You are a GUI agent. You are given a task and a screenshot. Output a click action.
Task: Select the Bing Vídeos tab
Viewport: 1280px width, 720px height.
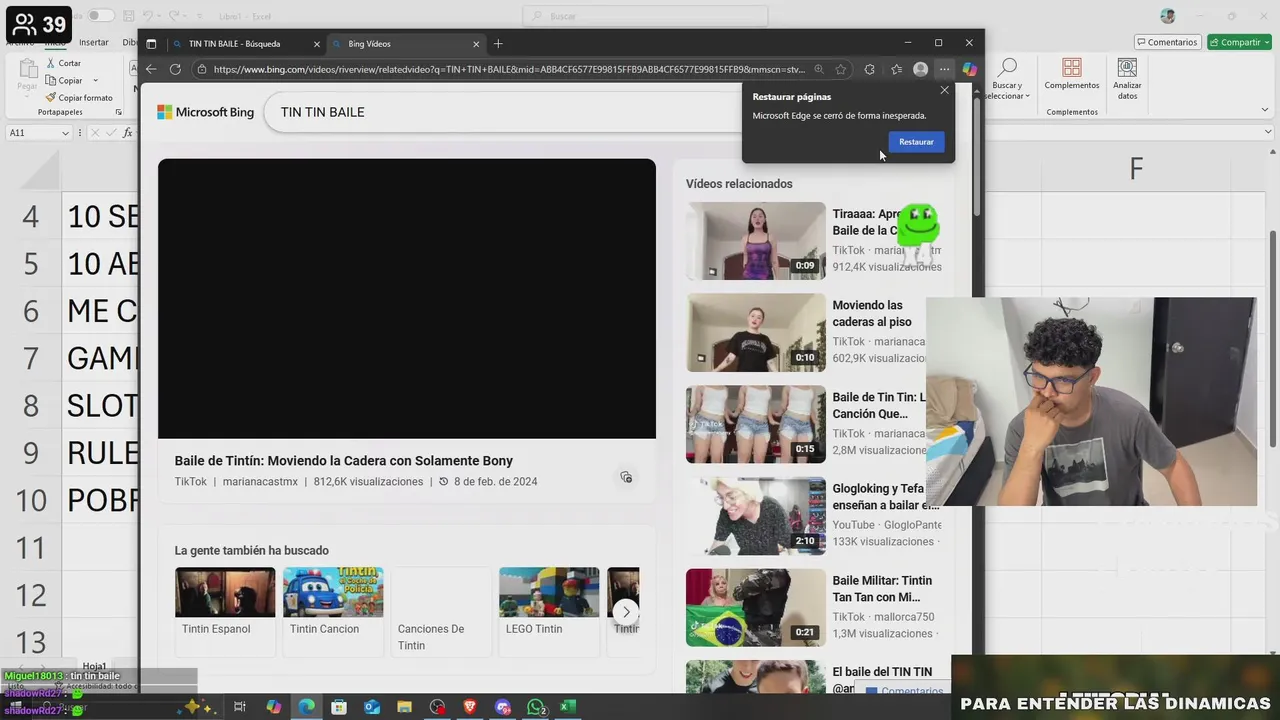point(405,44)
